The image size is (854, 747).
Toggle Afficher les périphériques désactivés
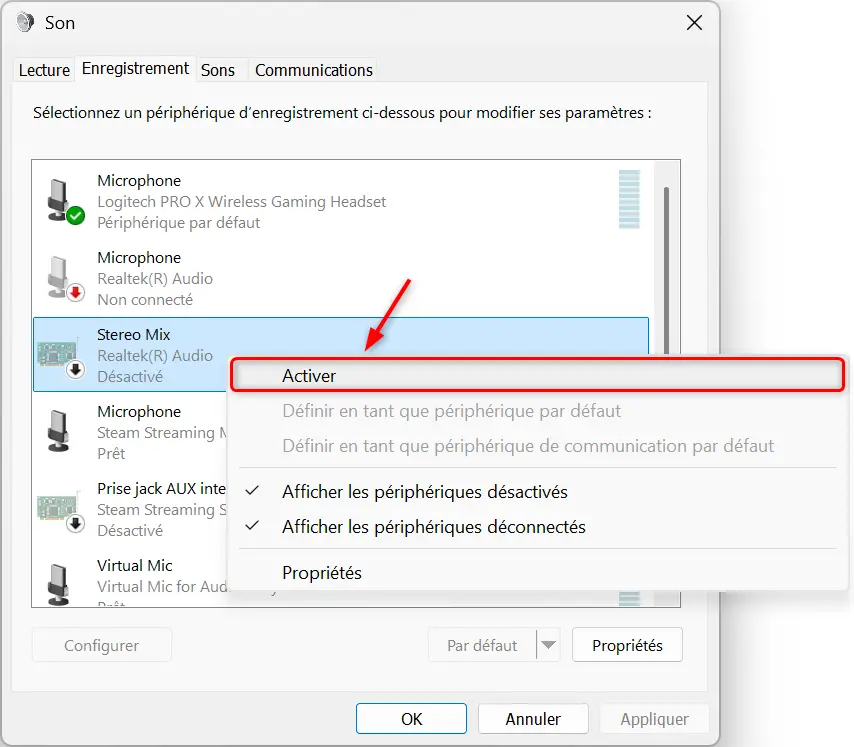(x=425, y=492)
